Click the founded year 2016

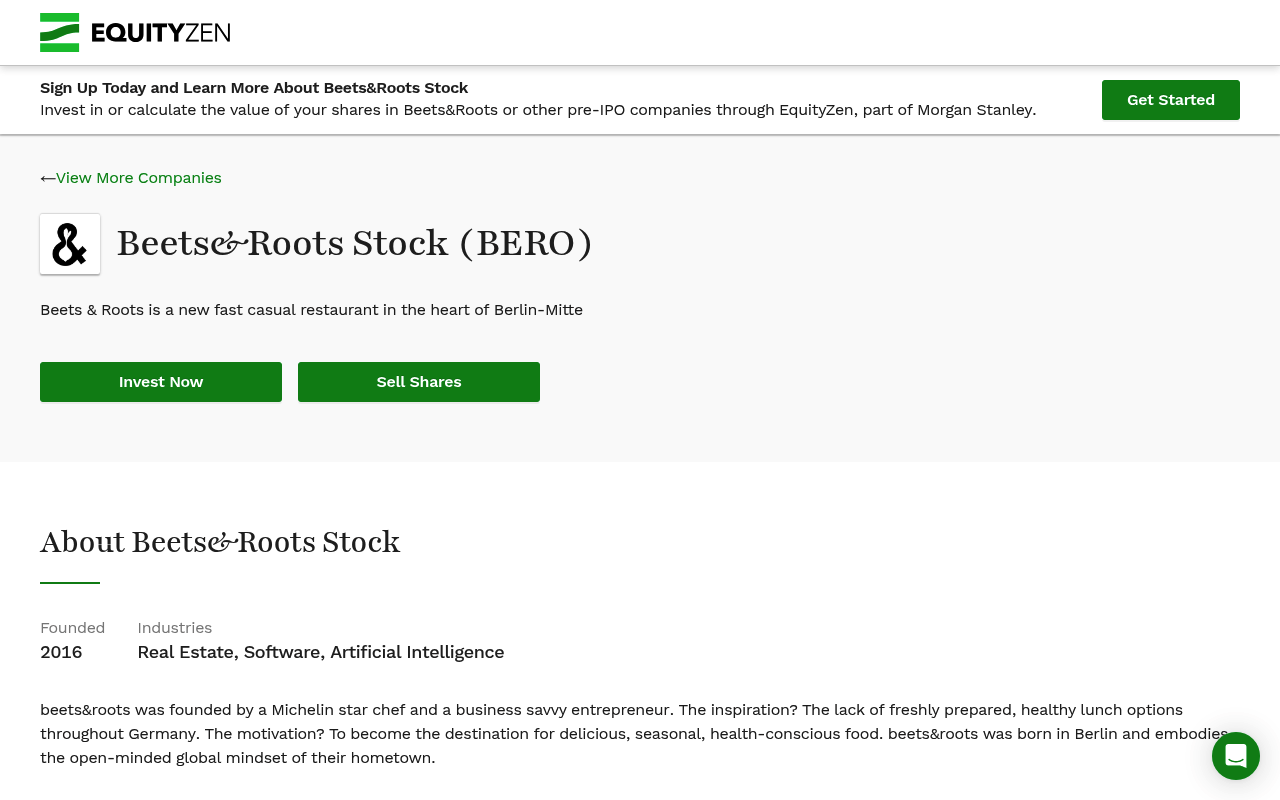pos(61,652)
